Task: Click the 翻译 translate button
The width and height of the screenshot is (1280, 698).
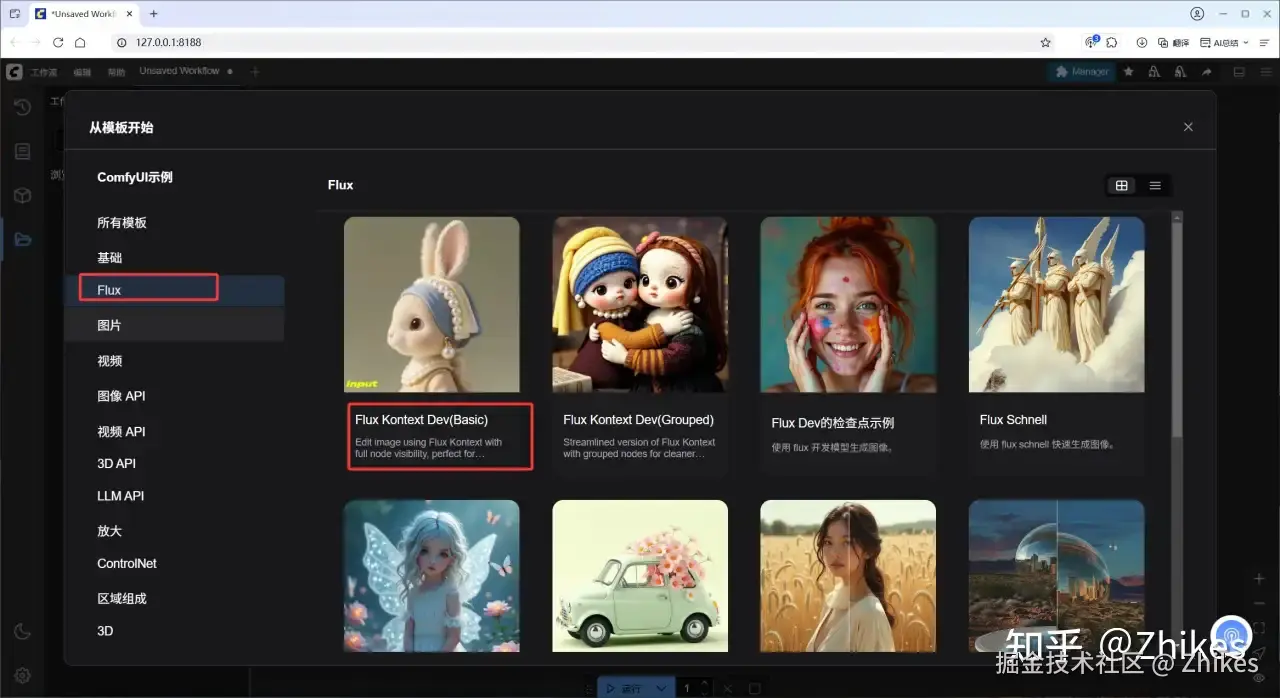Action: click(1174, 42)
